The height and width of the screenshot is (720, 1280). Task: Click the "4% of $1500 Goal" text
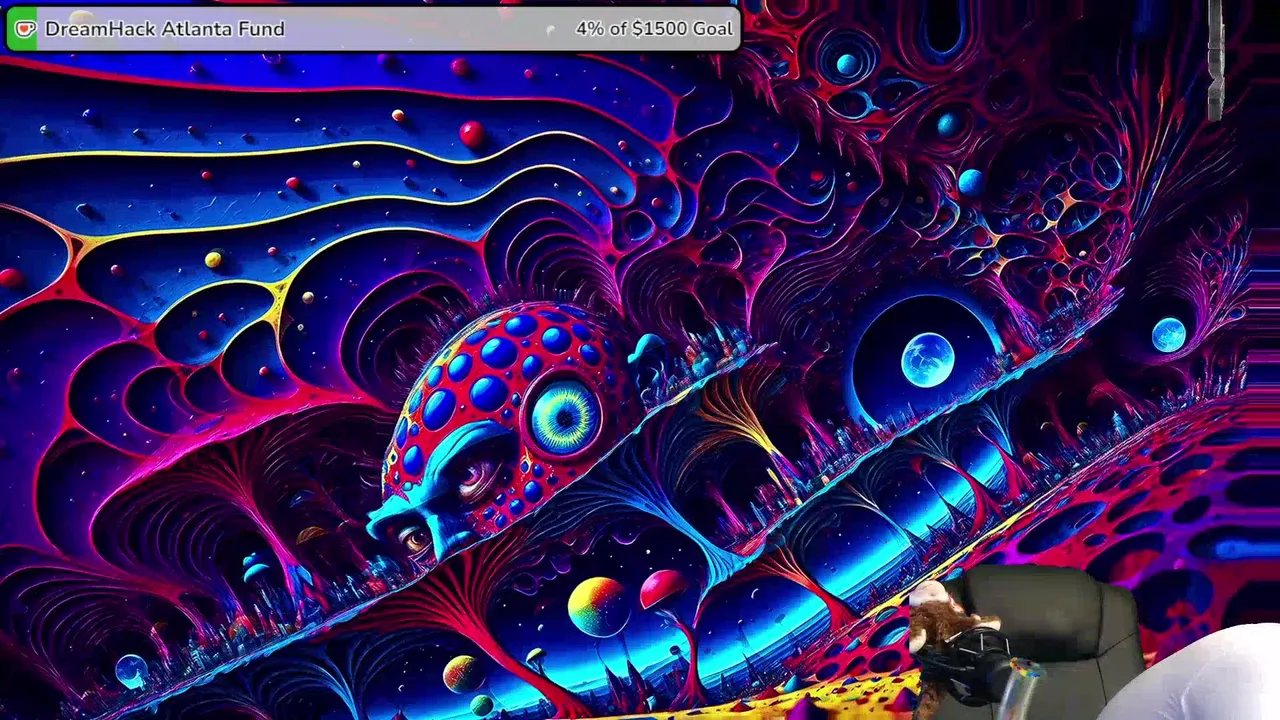654,29
